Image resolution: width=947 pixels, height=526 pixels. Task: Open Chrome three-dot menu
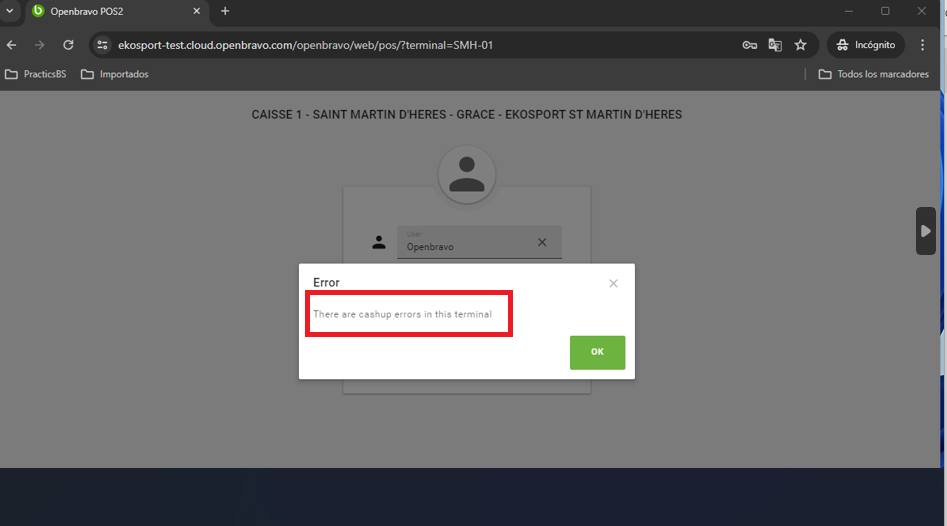(922, 45)
